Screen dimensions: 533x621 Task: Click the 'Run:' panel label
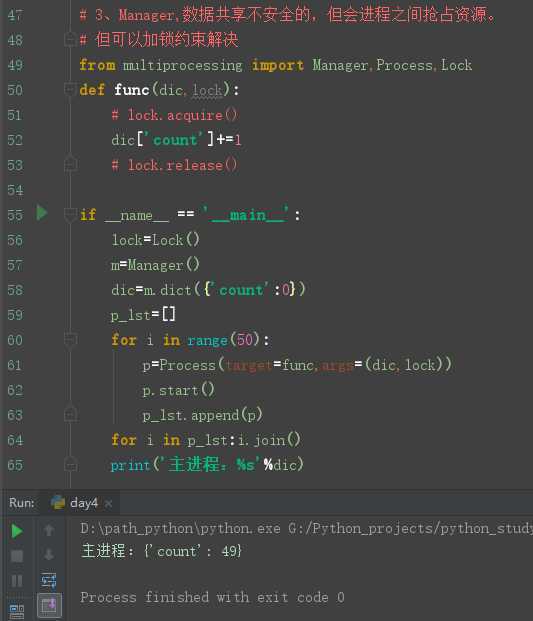[x=22, y=503]
